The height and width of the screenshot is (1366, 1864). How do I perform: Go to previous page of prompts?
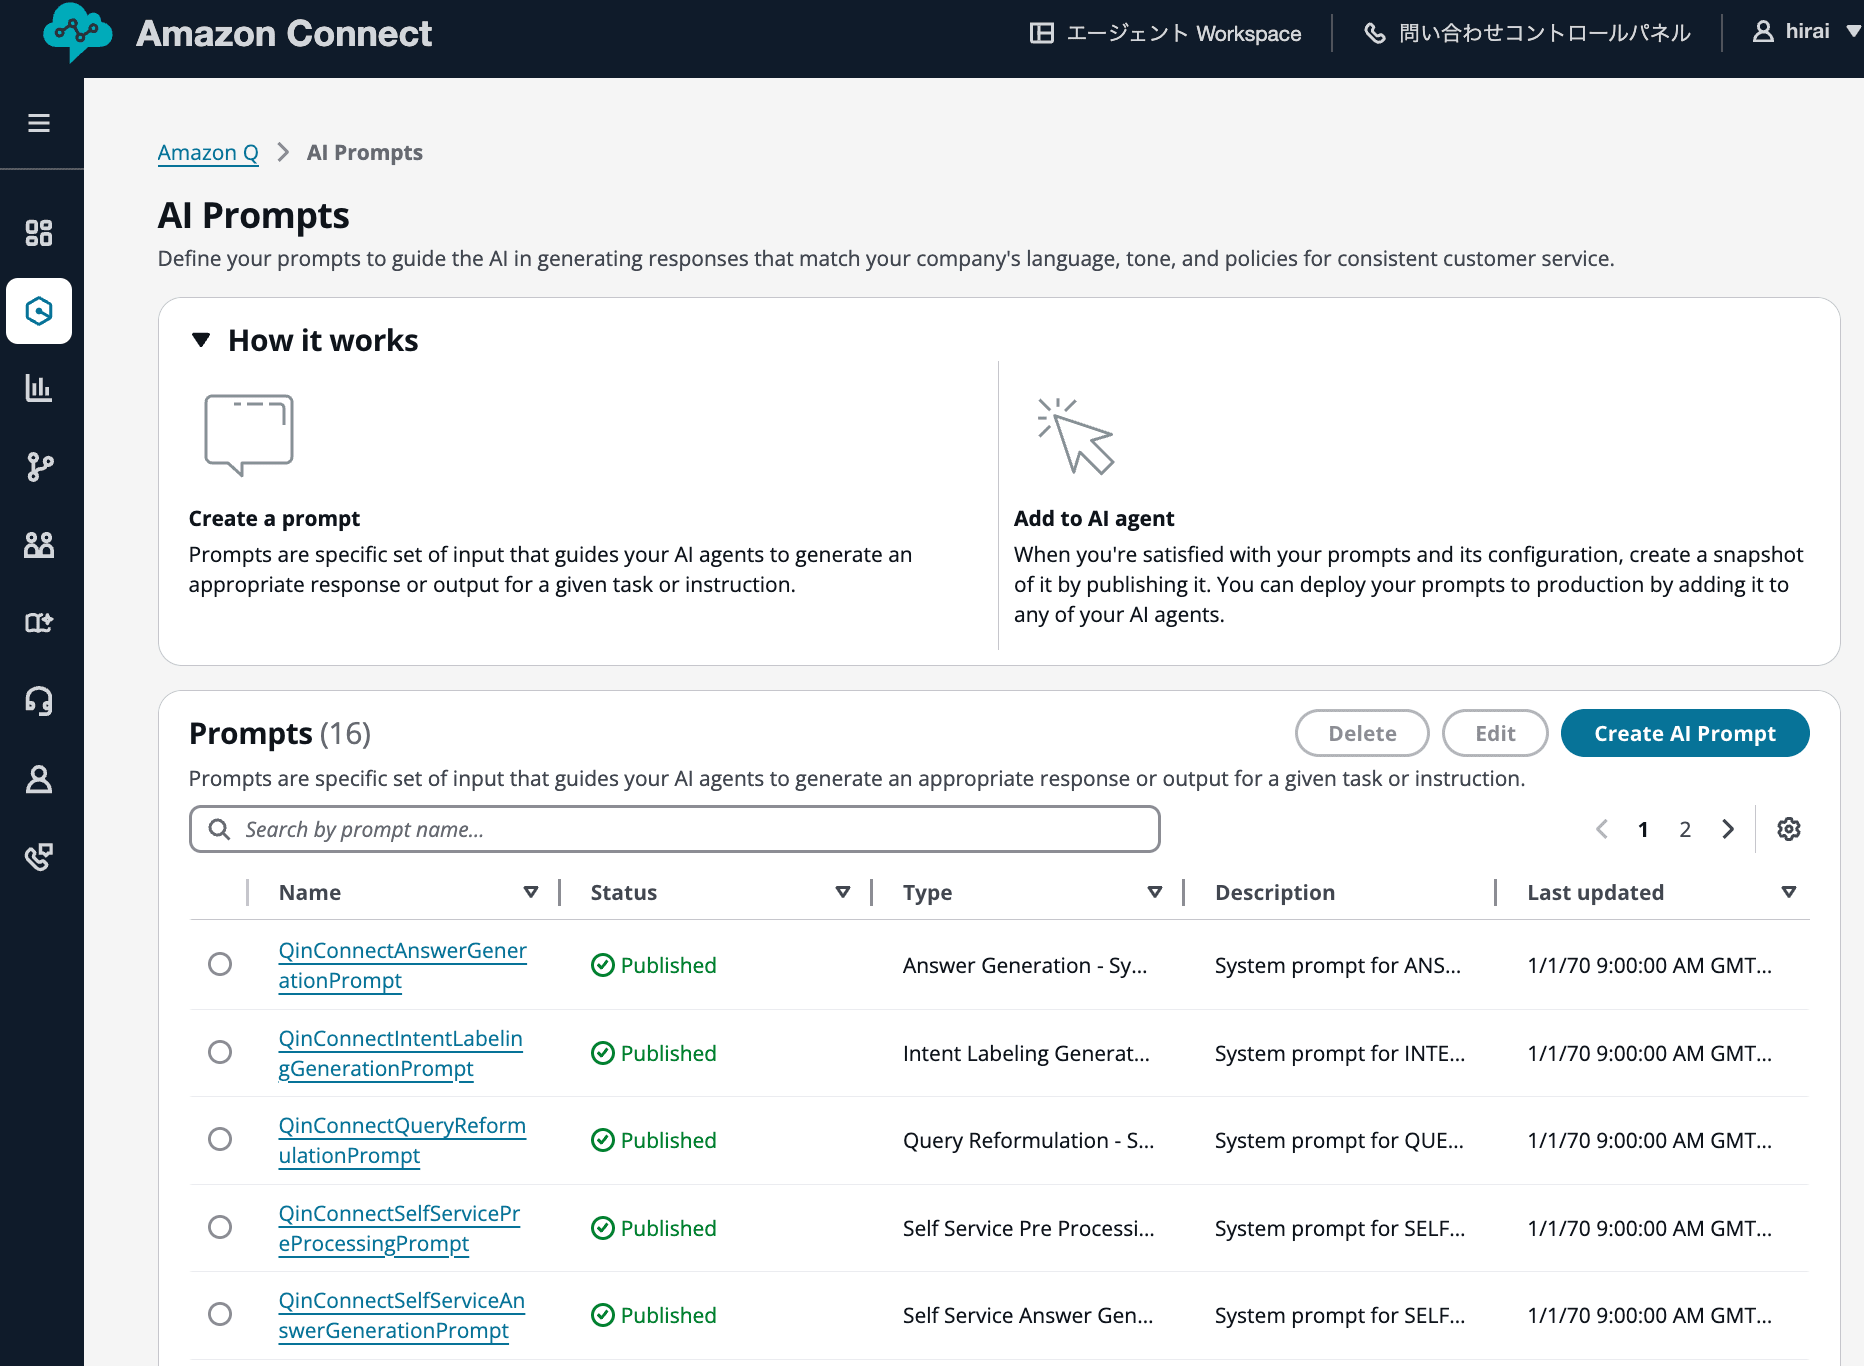pos(1602,829)
